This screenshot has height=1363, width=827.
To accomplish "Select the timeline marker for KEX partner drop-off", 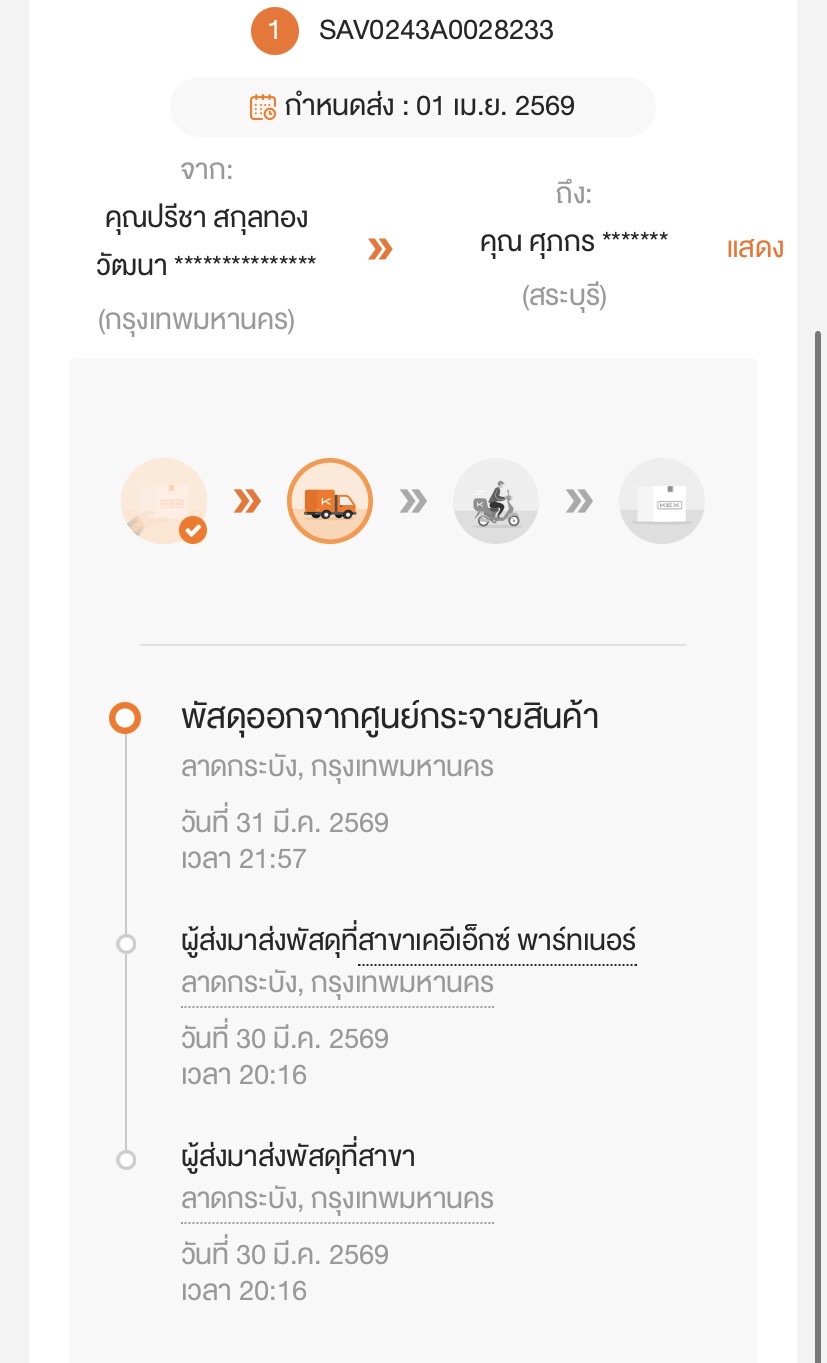I will [x=126, y=943].
